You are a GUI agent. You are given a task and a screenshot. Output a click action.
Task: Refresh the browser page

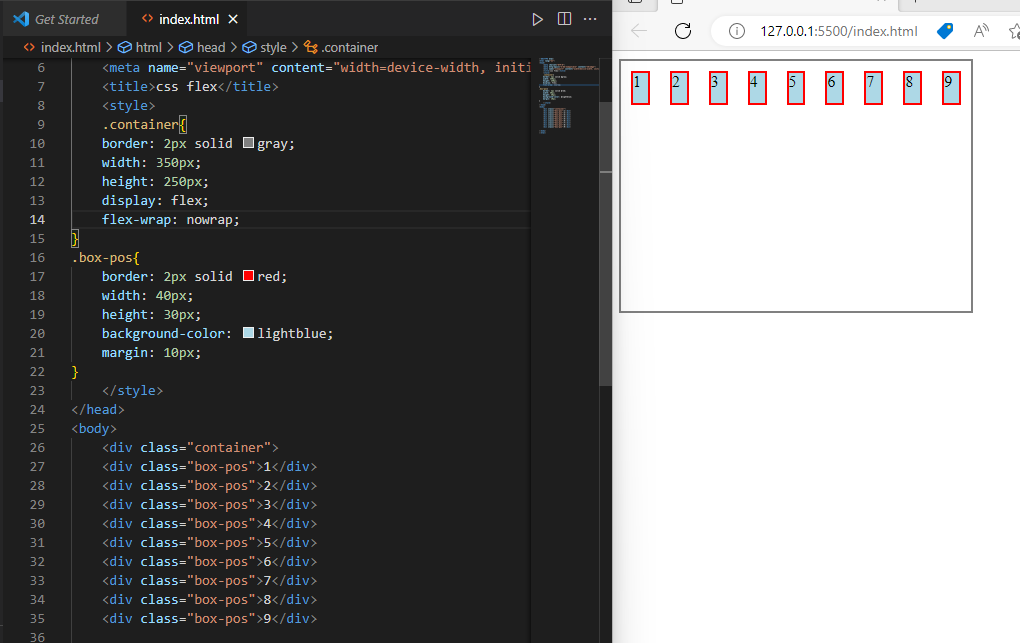(683, 31)
